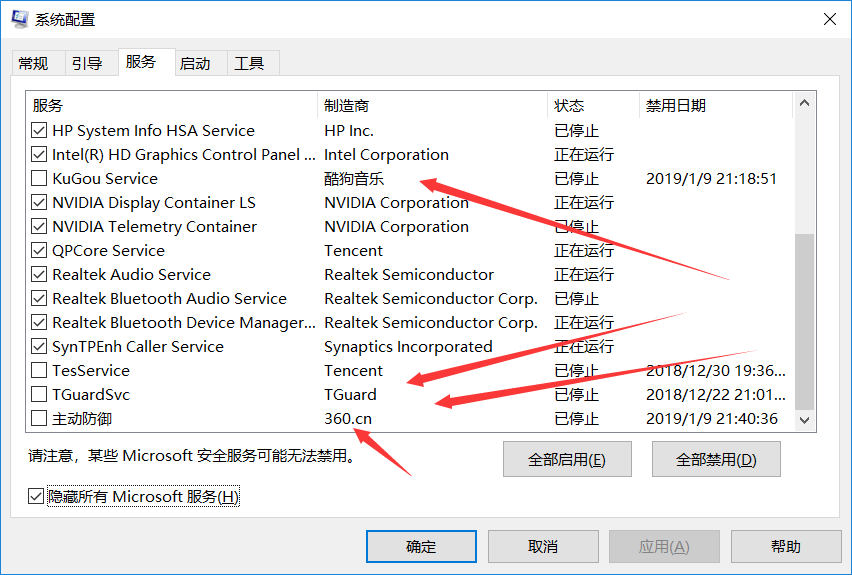Uncheck the QPCore Service checkbox
The image size is (852, 575).
click(x=39, y=251)
